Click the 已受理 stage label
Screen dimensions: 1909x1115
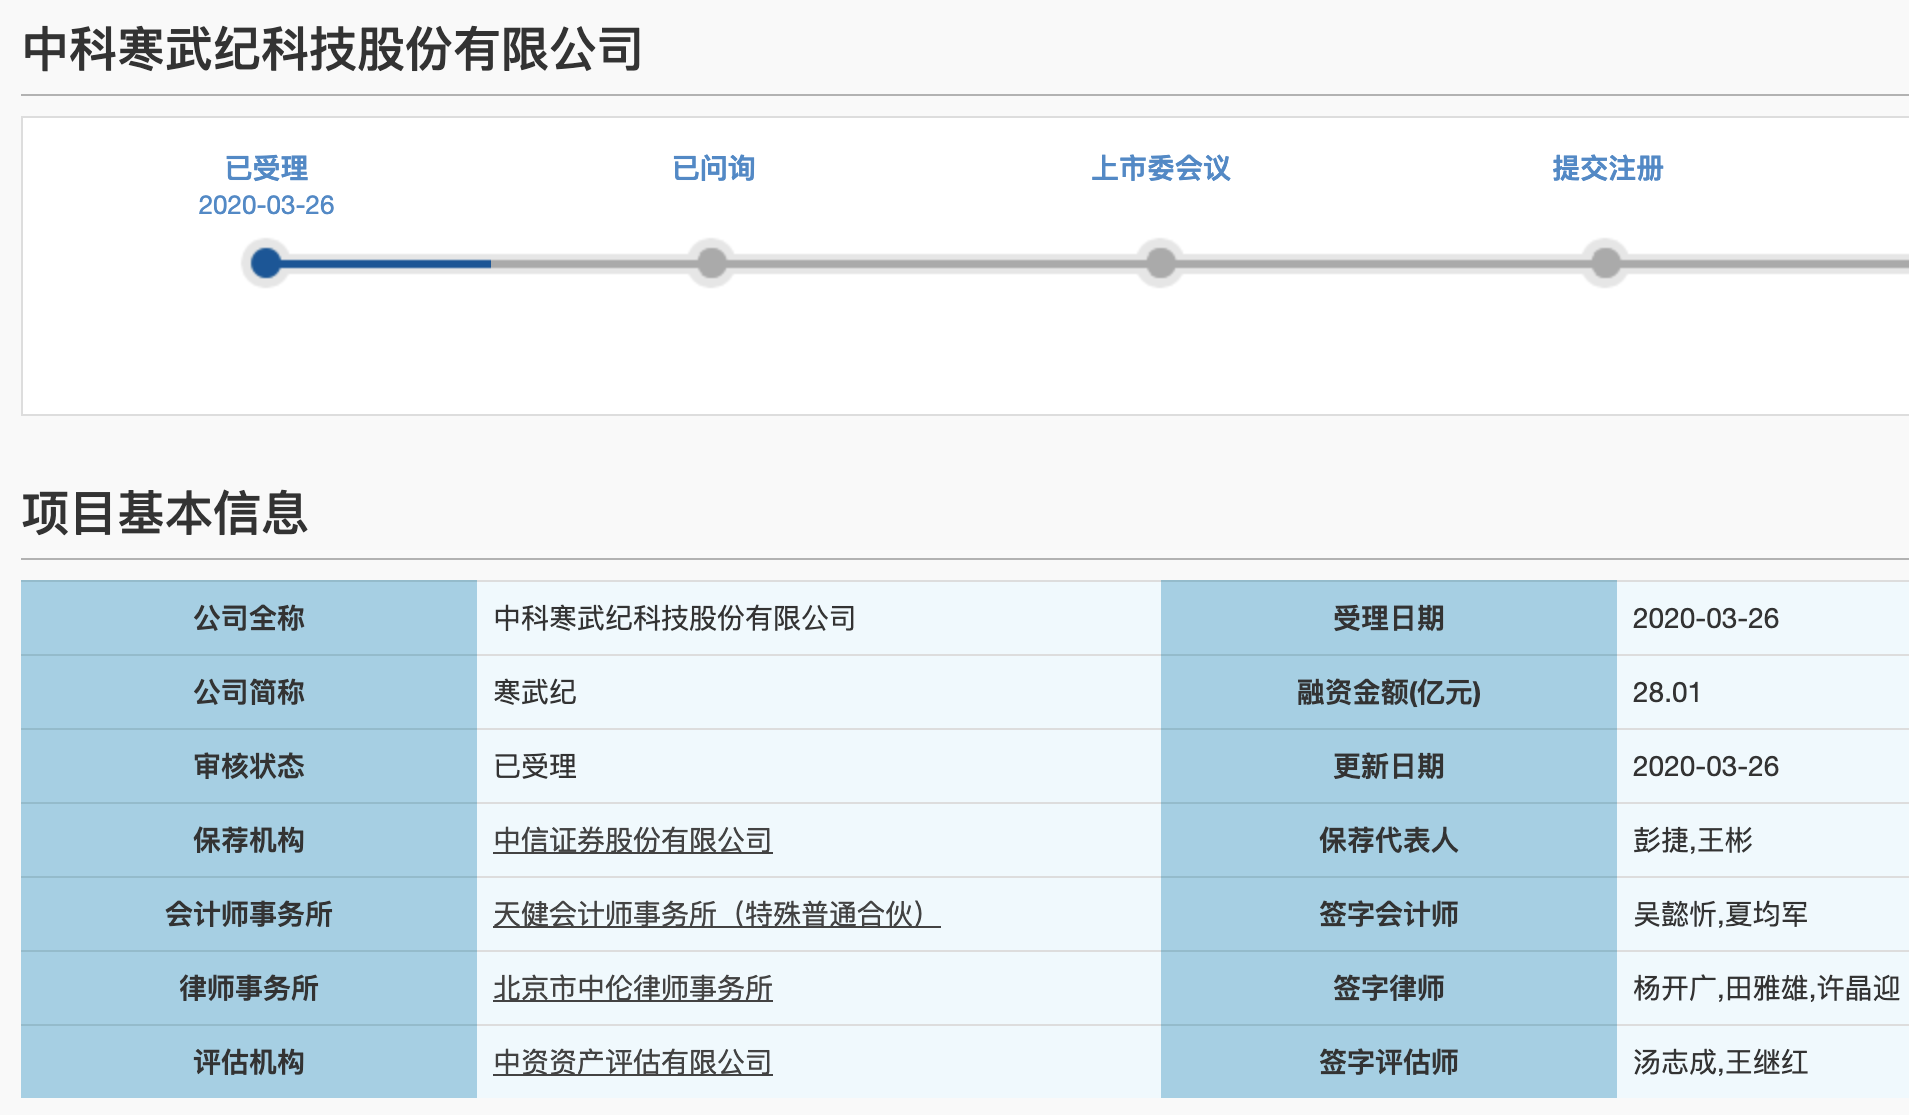(x=266, y=168)
